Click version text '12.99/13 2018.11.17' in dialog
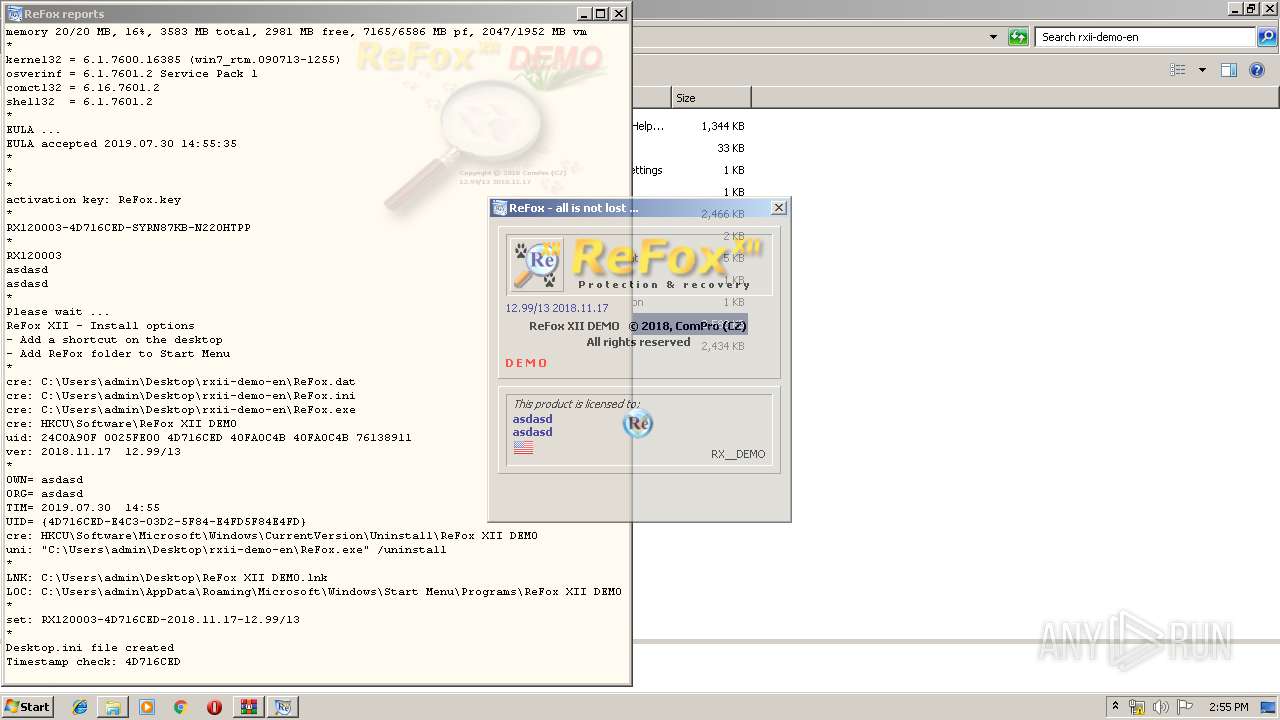 pyautogui.click(x=557, y=308)
